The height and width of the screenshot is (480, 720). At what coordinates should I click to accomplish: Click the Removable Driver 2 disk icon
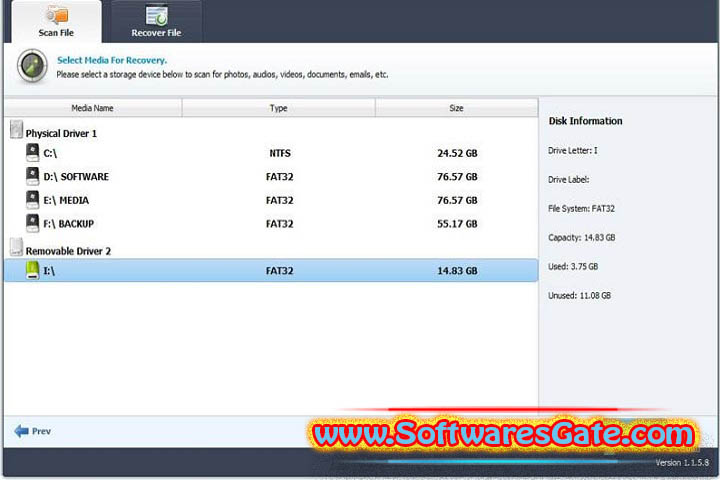[x=16, y=247]
